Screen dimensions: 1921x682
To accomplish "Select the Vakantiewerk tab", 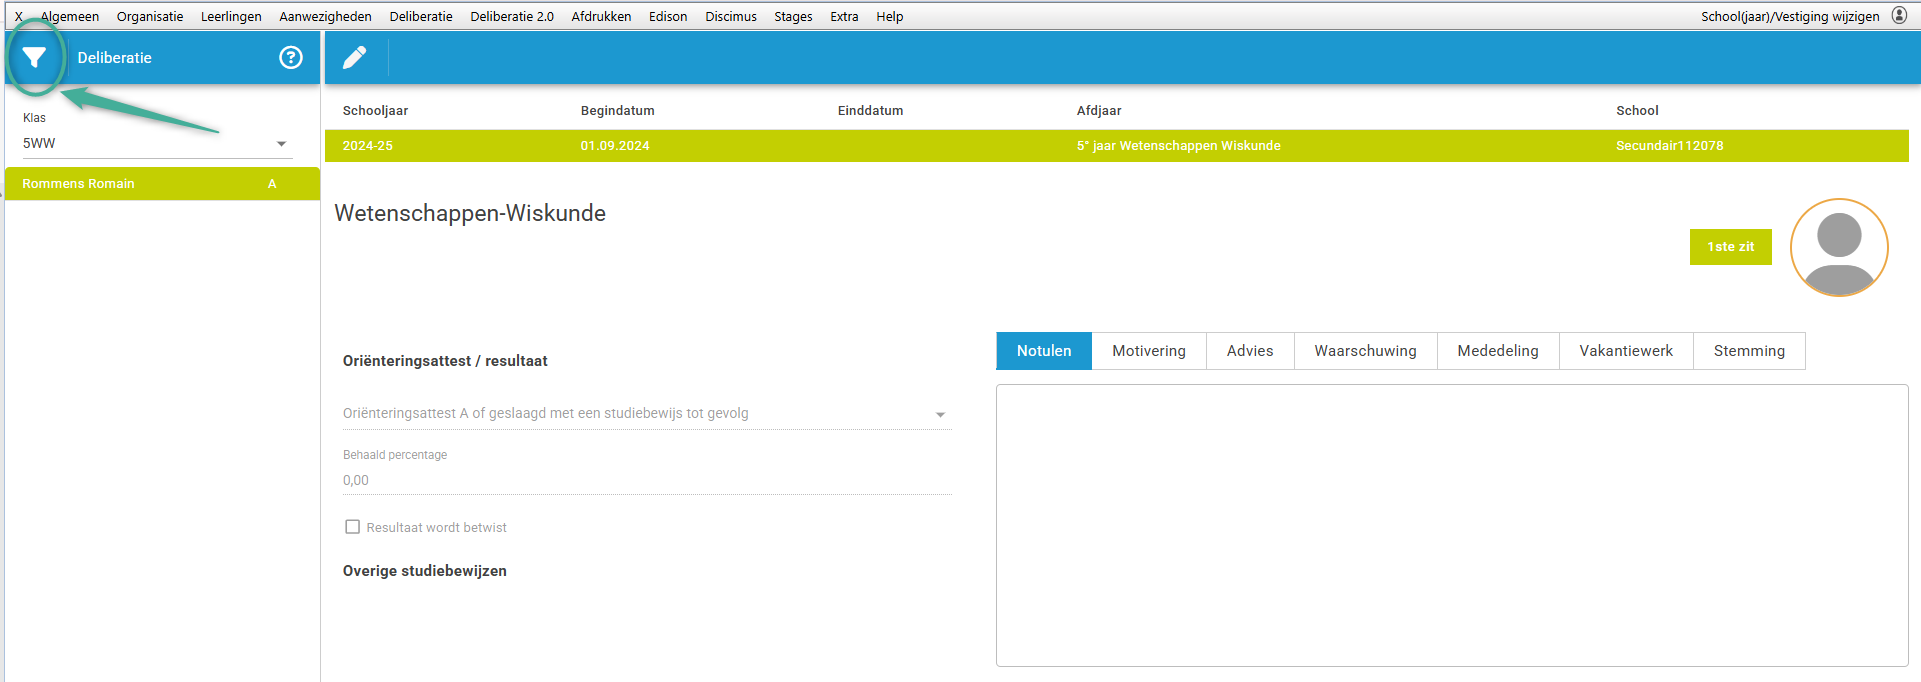I will [1625, 351].
